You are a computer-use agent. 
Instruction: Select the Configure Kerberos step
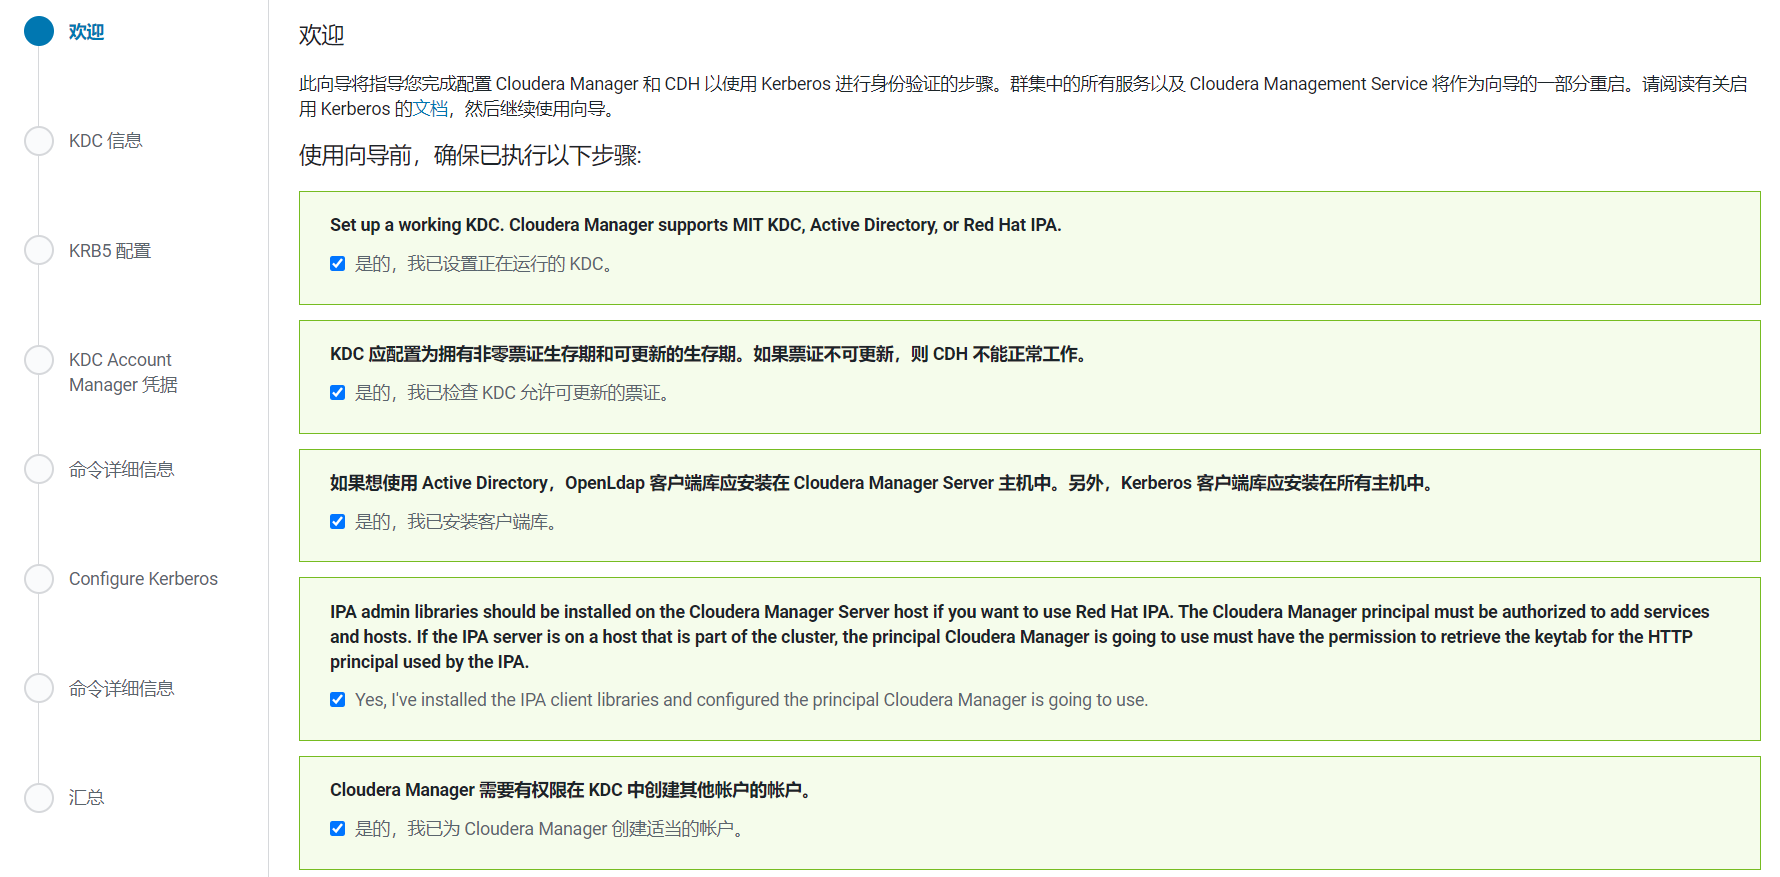tap(143, 579)
